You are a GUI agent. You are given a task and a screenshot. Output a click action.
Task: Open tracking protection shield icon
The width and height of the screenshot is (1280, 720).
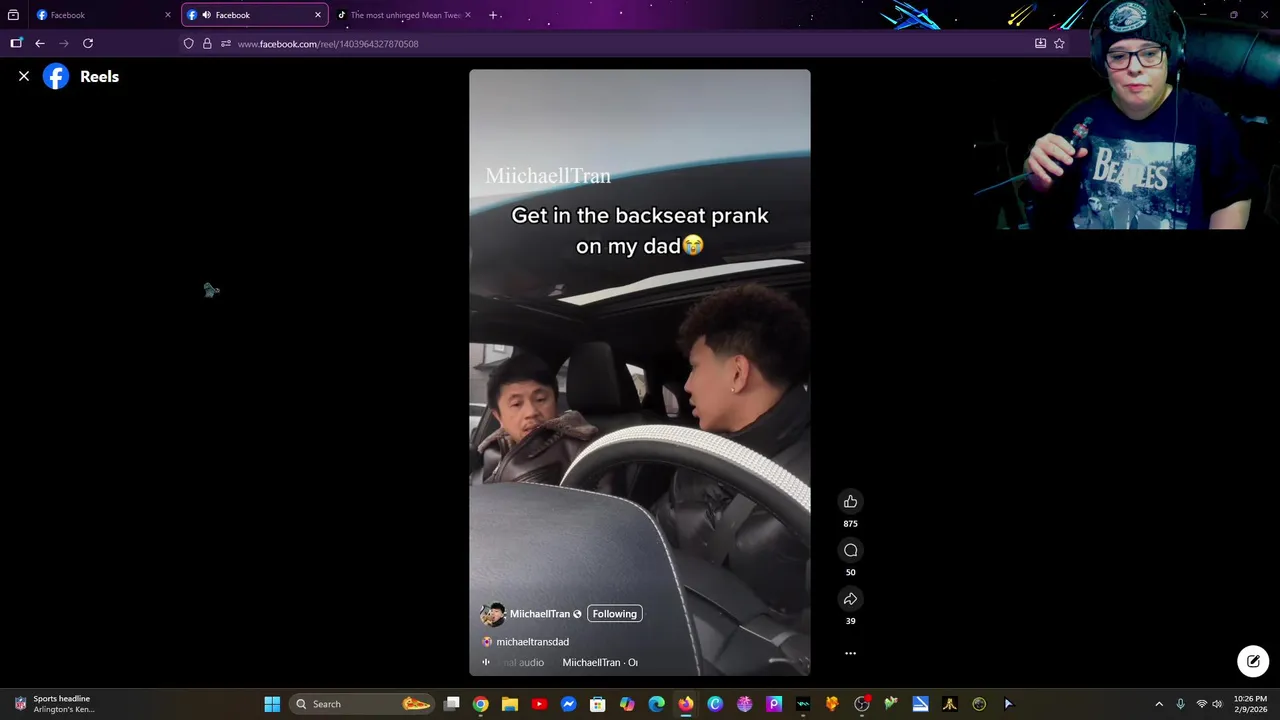(x=188, y=43)
